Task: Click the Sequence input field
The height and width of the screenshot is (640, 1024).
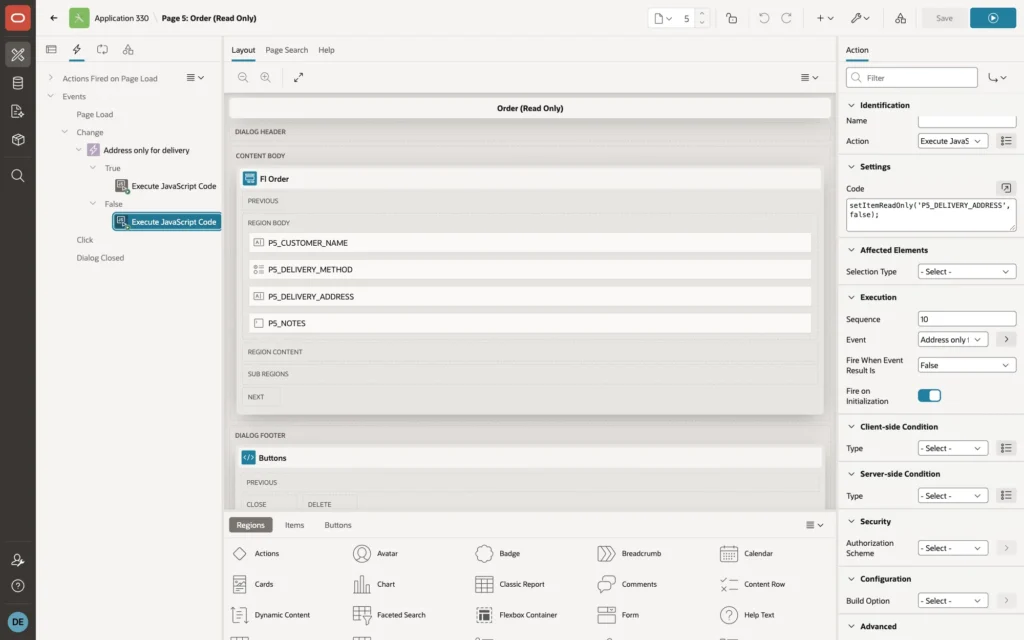Action: (967, 319)
